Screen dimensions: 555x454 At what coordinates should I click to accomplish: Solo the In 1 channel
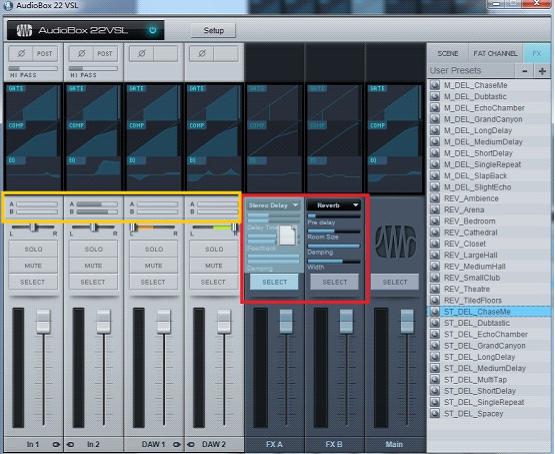click(33, 249)
